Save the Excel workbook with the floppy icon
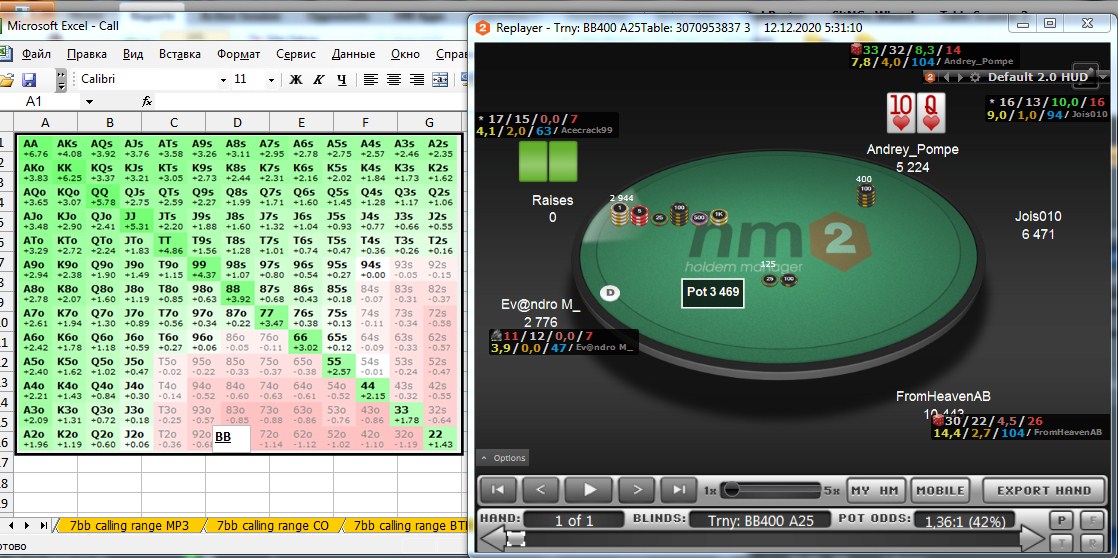Viewport: 1118px width, 558px height. (29, 79)
